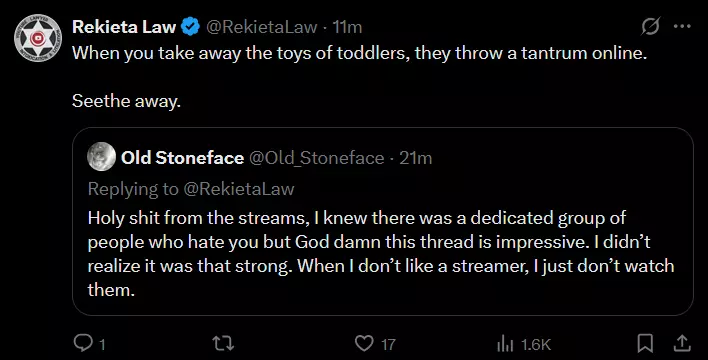The image size is (708, 360).
Task: Open the 11m timestamp link
Action: click(347, 27)
